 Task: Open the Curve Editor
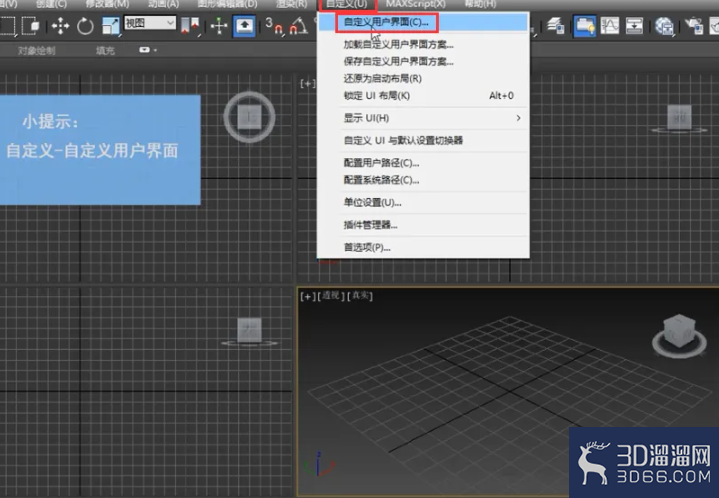point(610,26)
